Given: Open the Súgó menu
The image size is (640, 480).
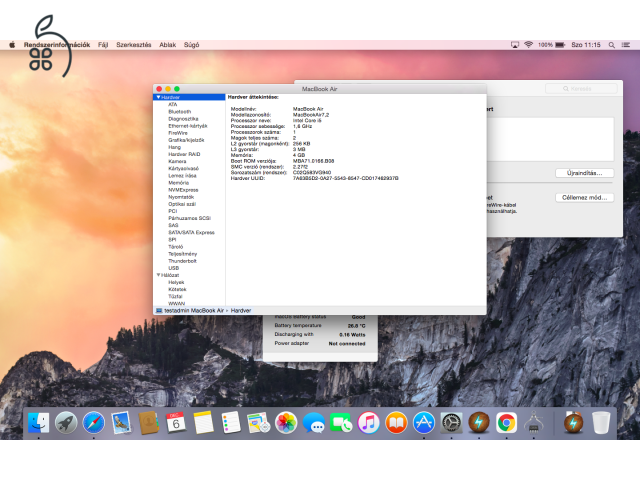Looking at the screenshot, I should pos(191,45).
